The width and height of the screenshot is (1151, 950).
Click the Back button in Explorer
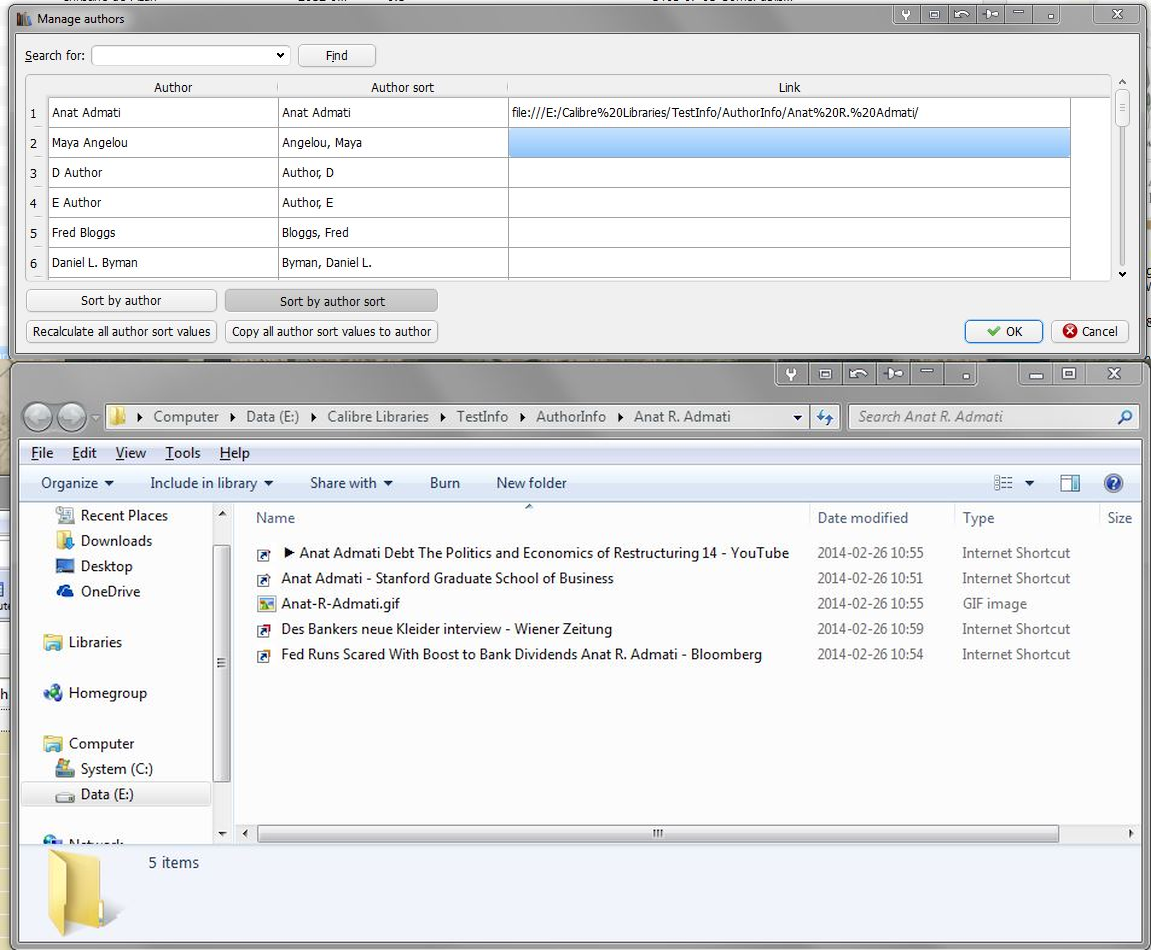point(38,417)
